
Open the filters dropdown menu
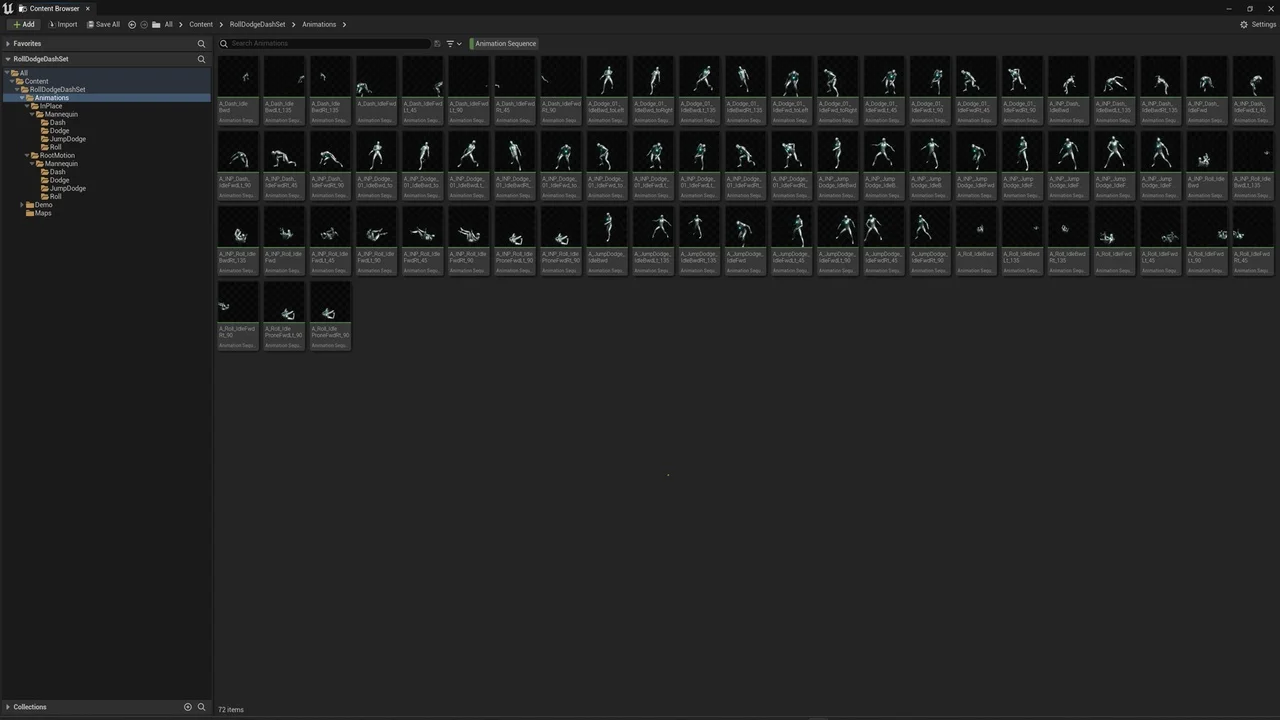(453, 44)
